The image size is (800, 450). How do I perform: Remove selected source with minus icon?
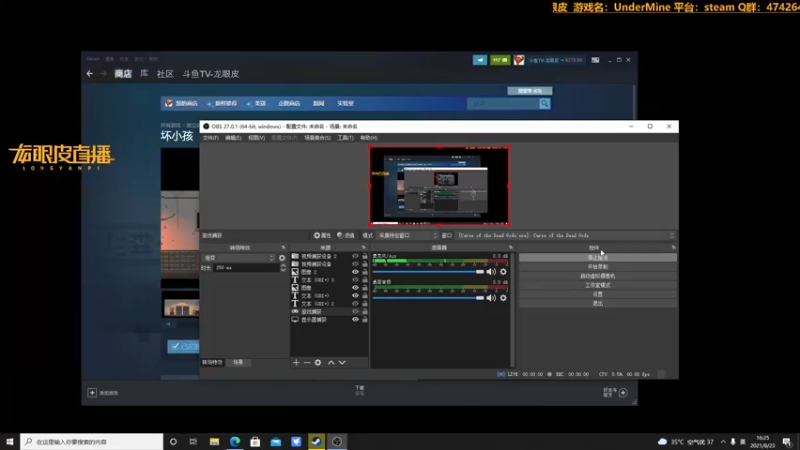[x=307, y=362]
